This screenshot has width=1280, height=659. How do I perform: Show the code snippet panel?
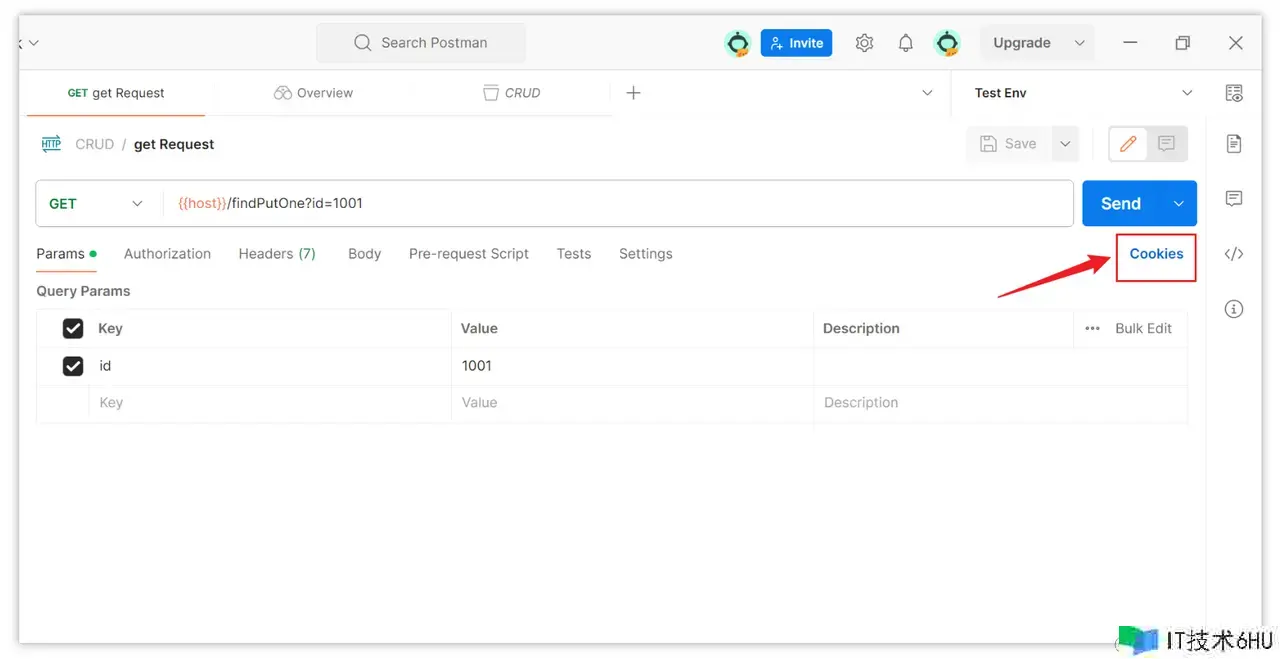tap(1234, 254)
